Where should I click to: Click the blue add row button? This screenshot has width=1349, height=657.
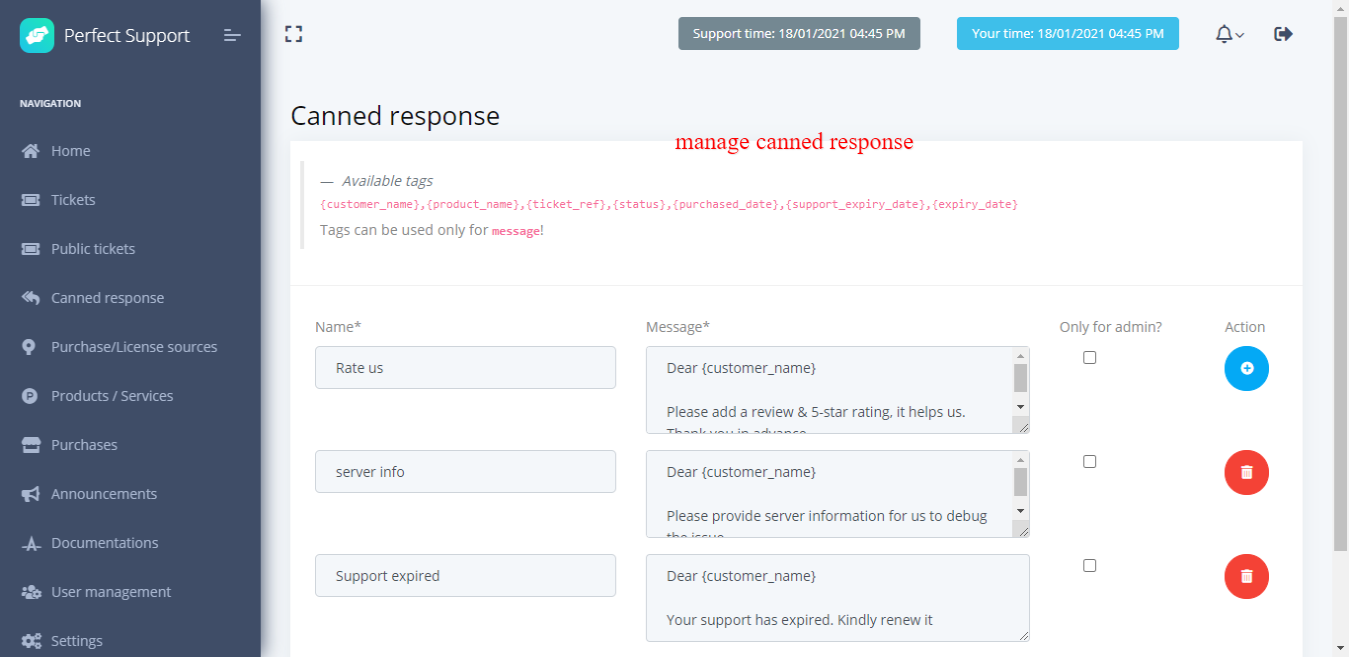click(x=1246, y=369)
